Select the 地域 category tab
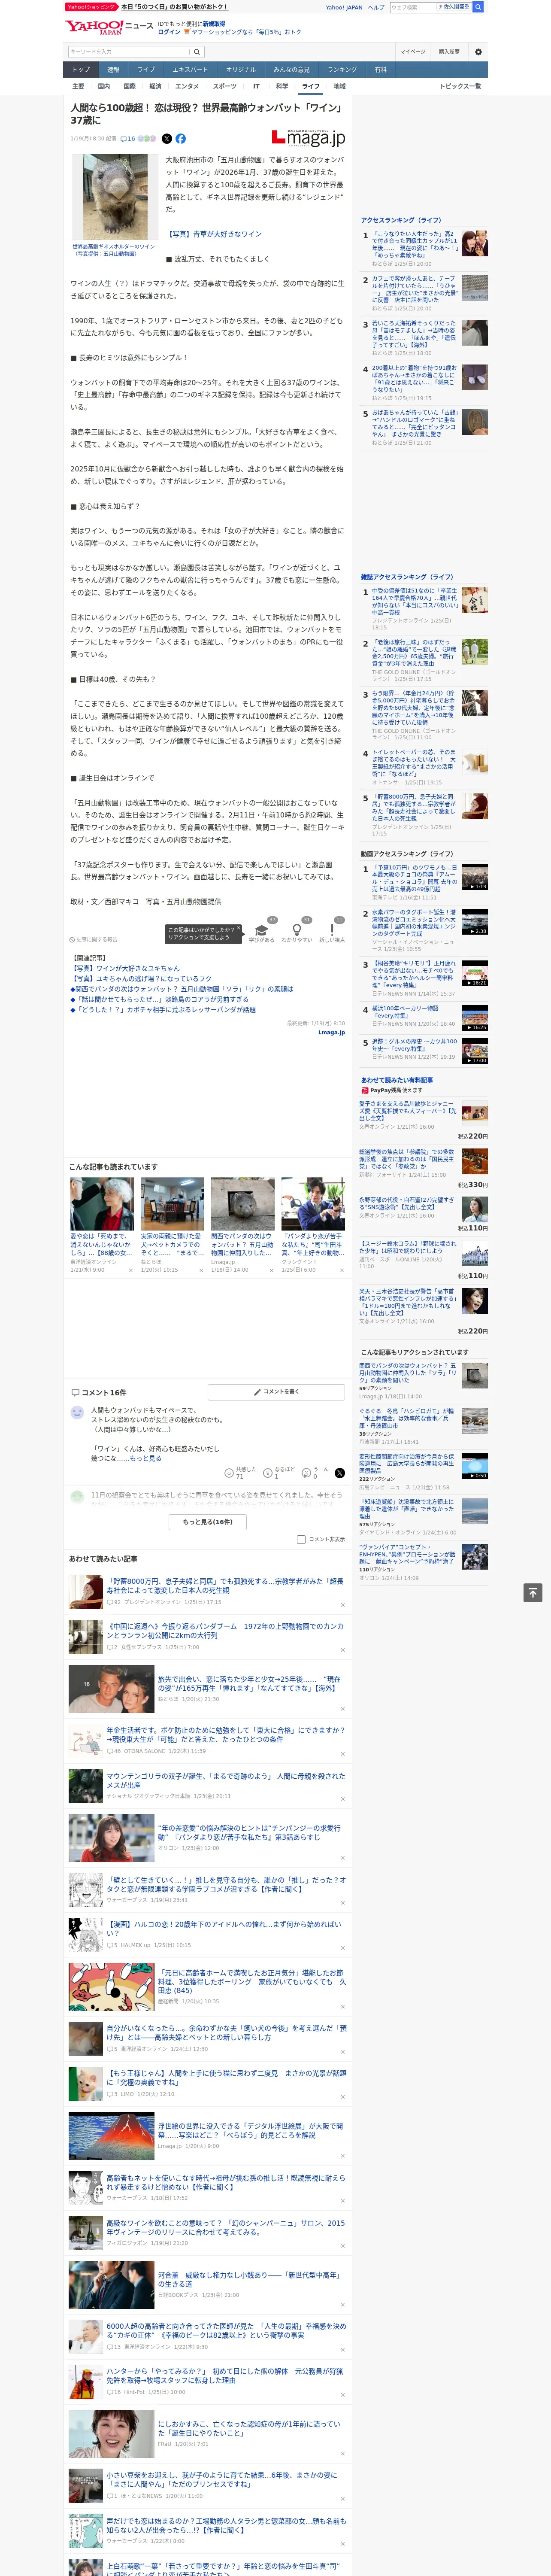The image size is (551, 2576). 339,86
